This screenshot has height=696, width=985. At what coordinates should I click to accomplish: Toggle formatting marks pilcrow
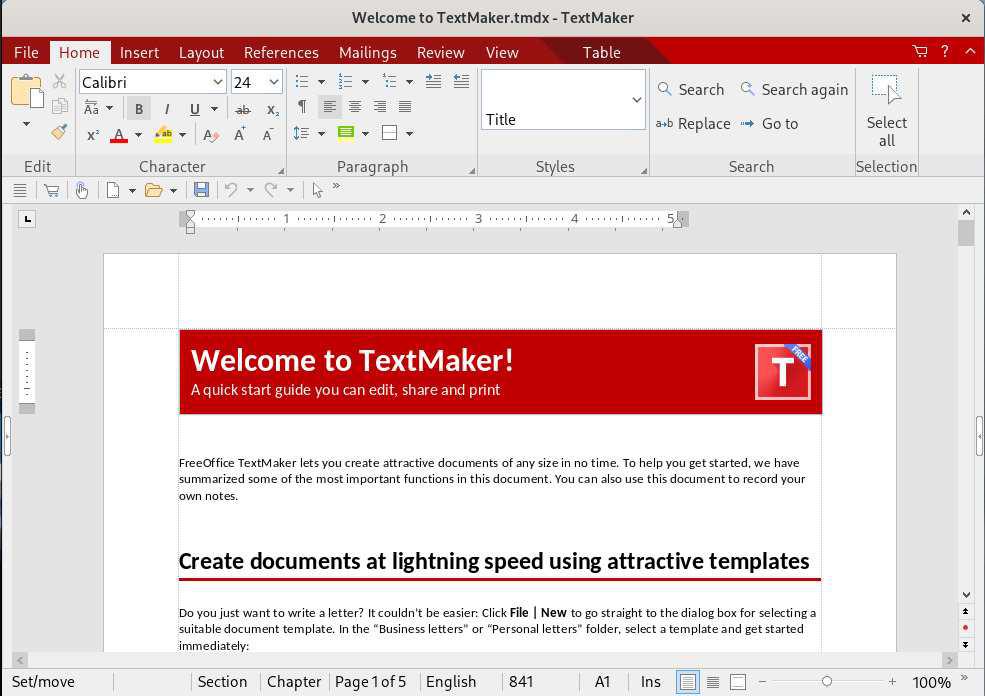302,107
